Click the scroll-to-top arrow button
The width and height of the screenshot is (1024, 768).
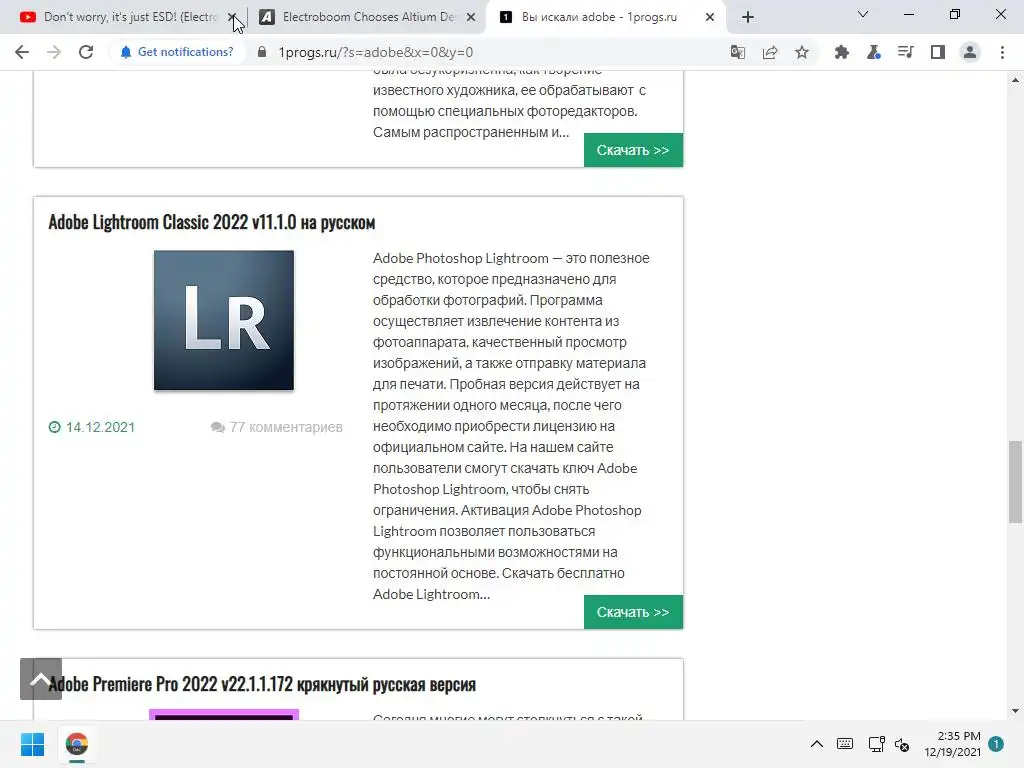click(40, 679)
